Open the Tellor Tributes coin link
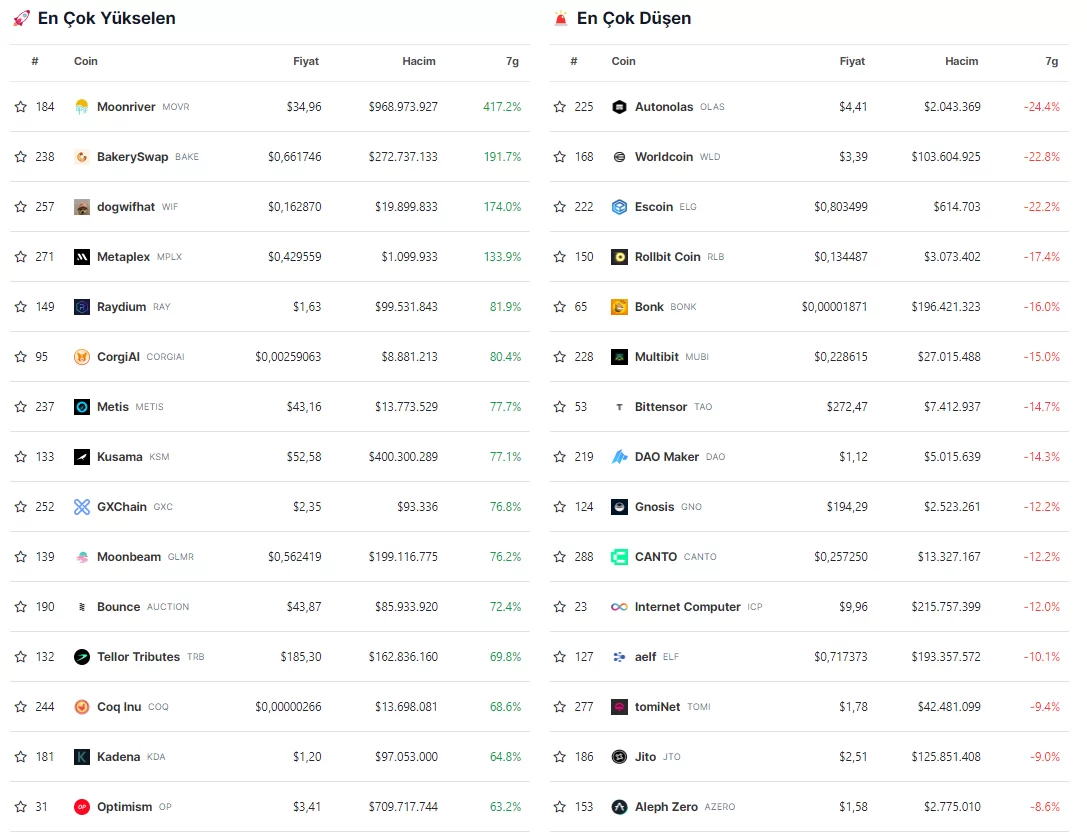1087x832 pixels. click(138, 657)
